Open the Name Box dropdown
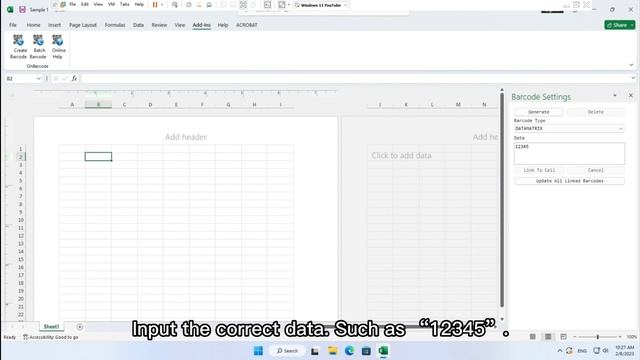 (x=39, y=78)
